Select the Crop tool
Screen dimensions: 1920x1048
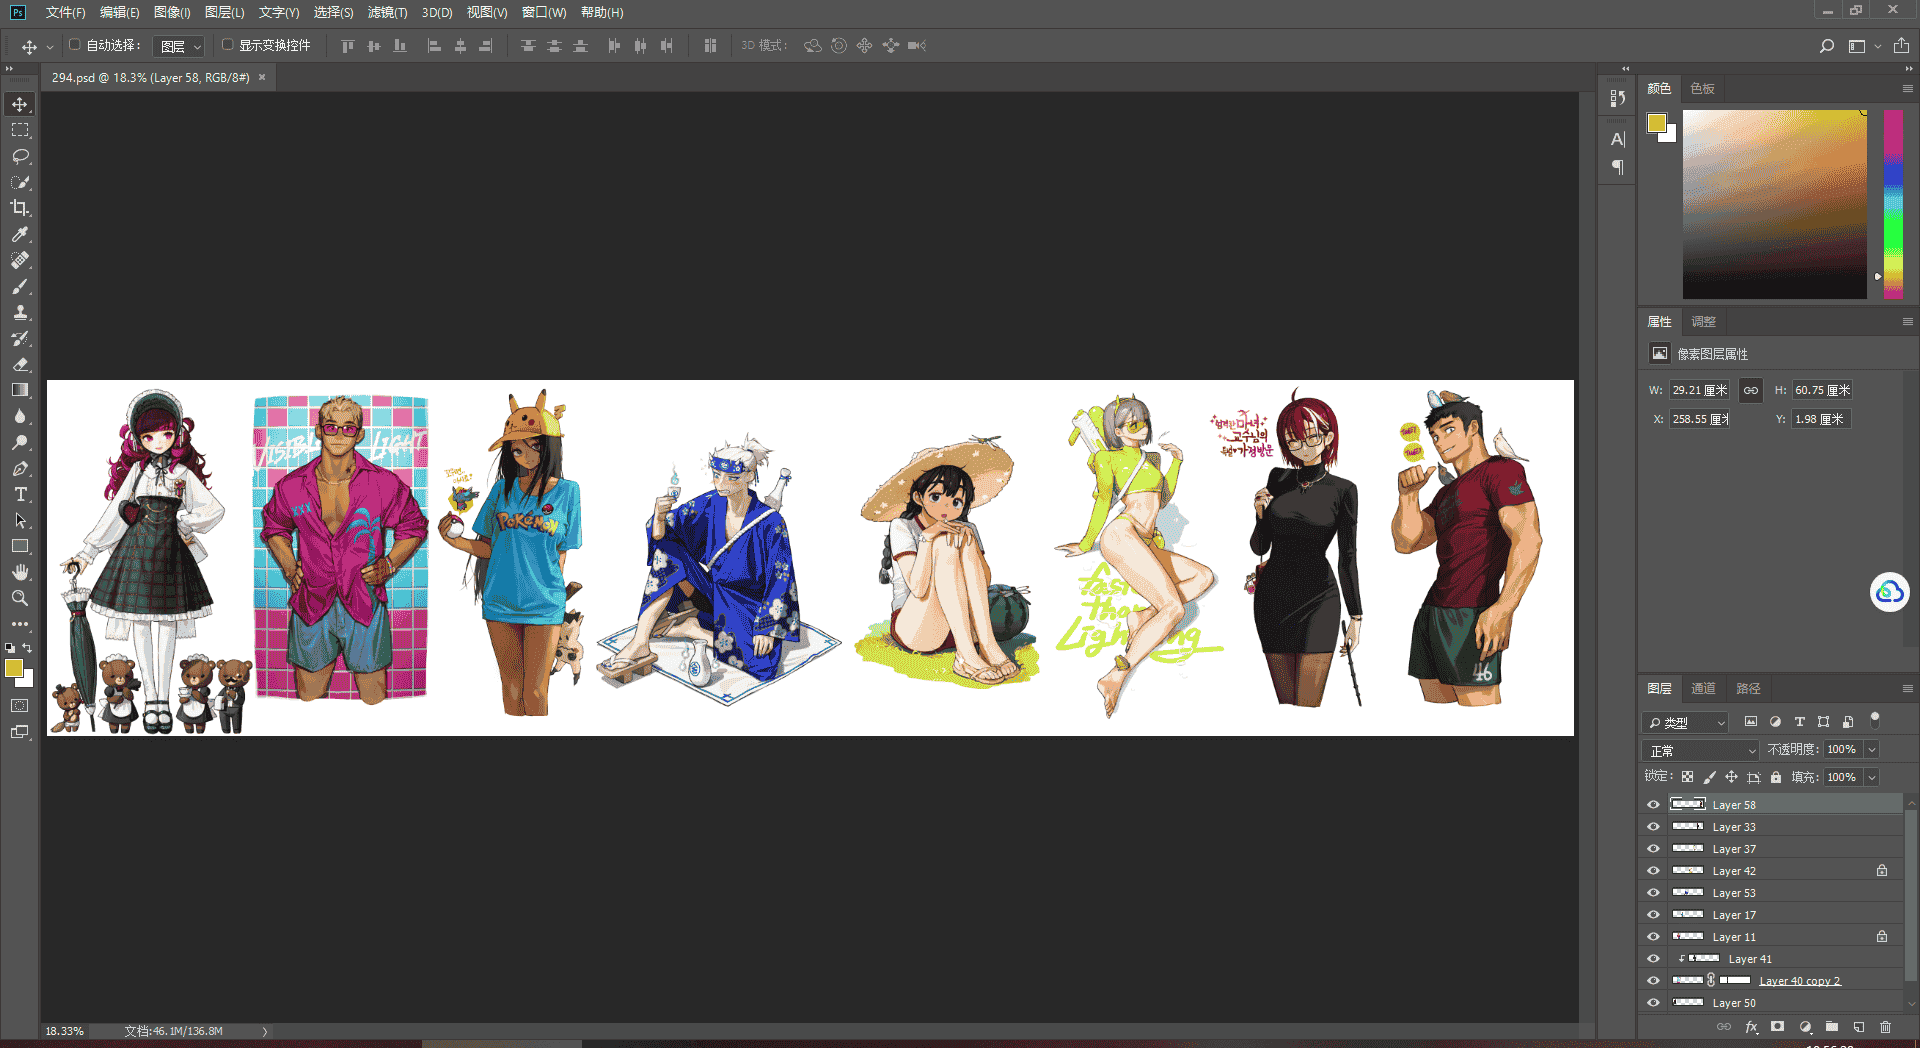pos(20,208)
